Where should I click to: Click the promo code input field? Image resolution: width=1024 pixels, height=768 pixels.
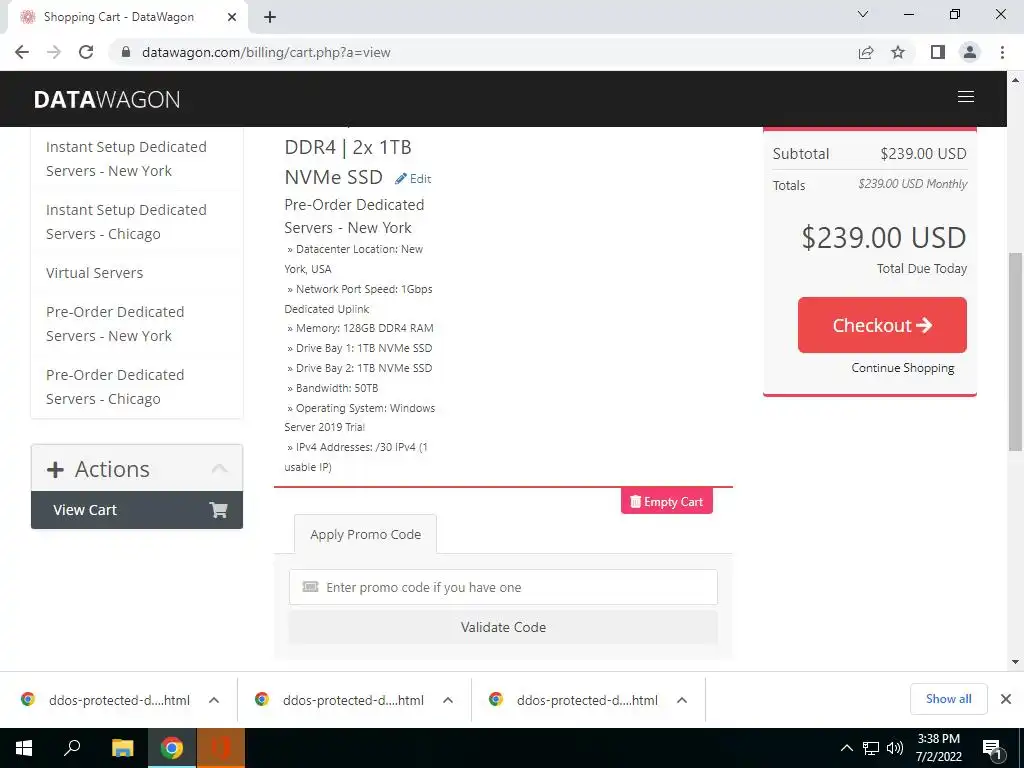[x=503, y=587]
